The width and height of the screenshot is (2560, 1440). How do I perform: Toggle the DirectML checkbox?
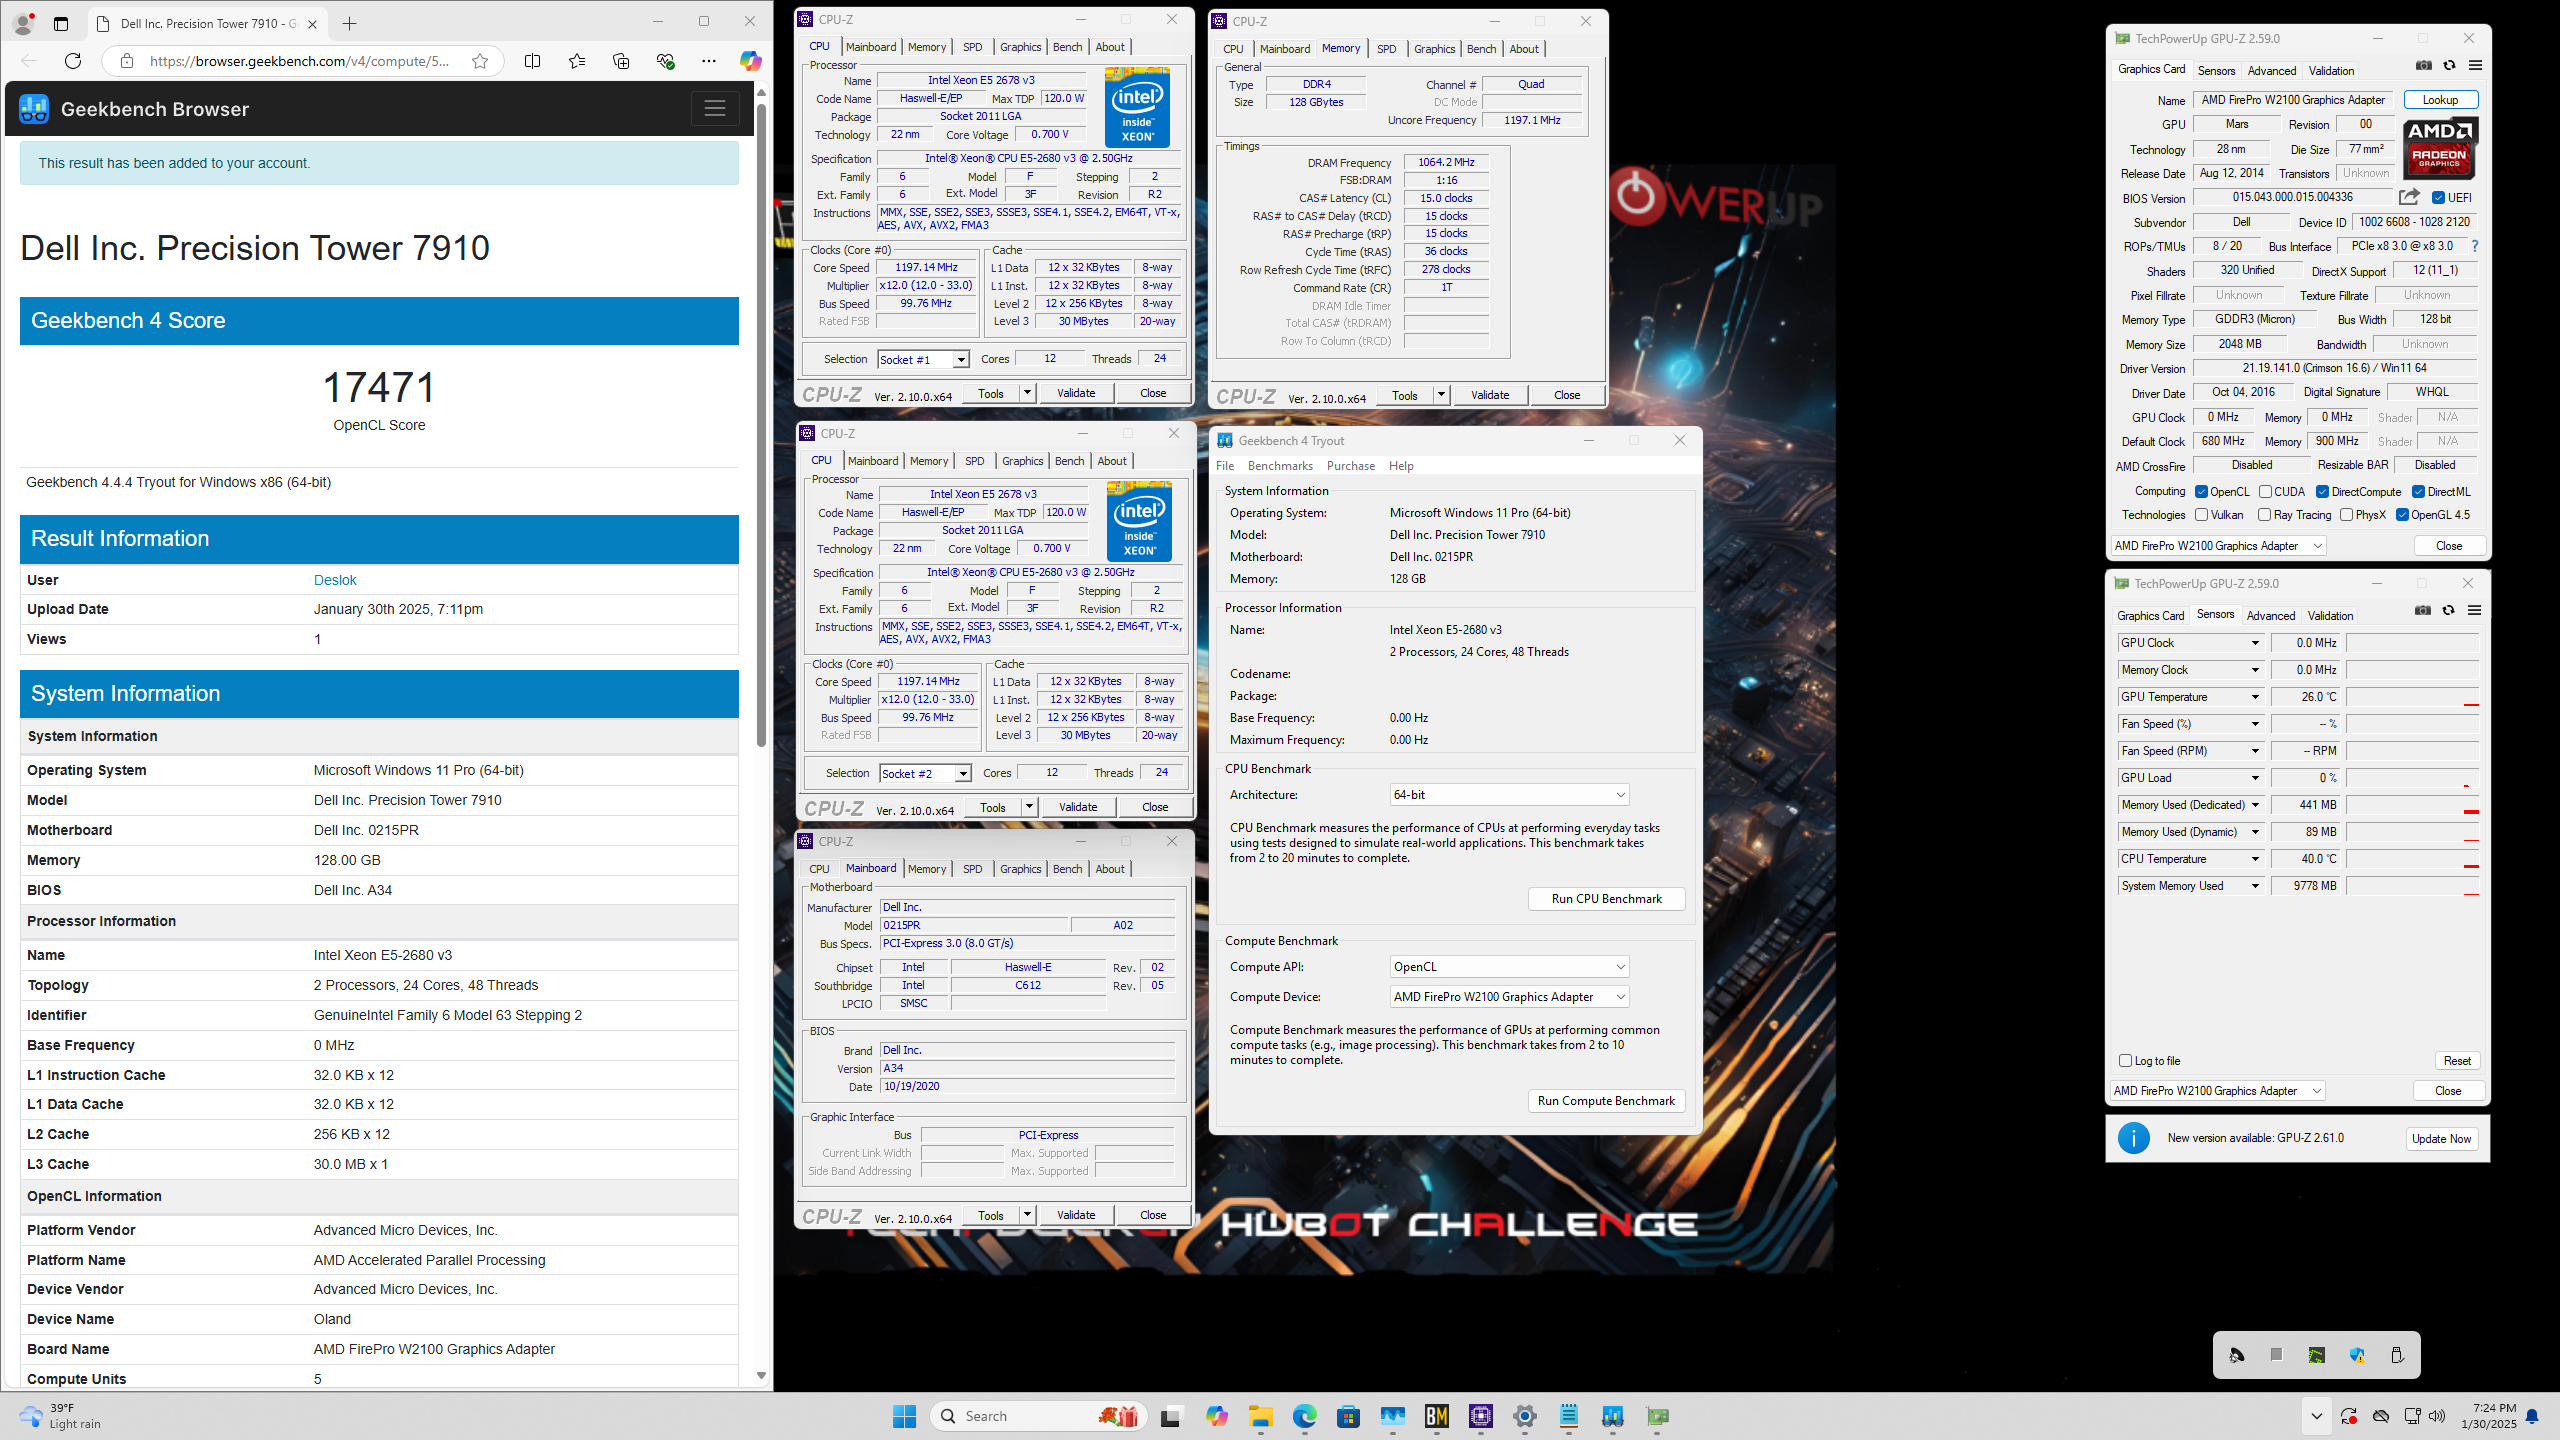pyautogui.click(x=2418, y=492)
